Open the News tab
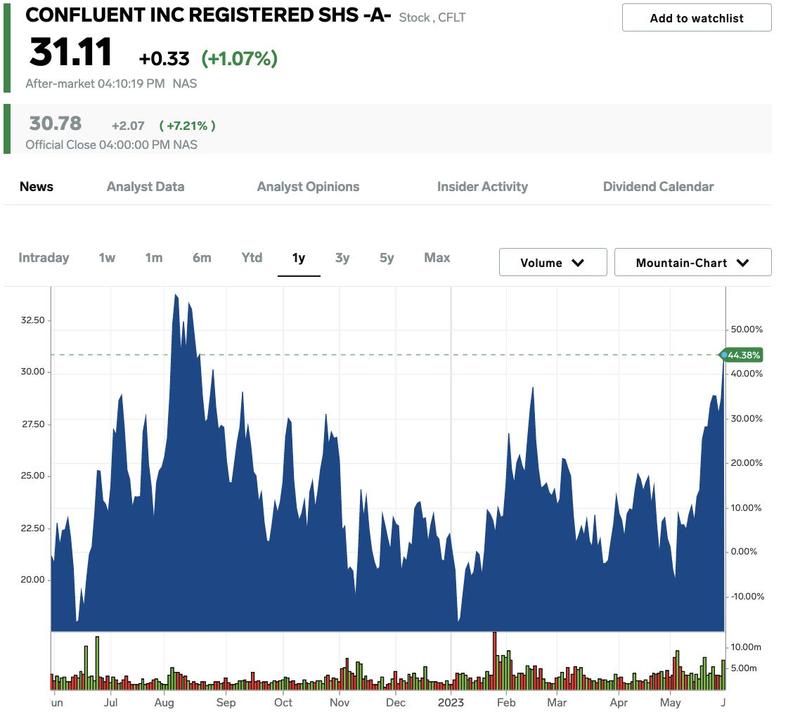 (x=36, y=187)
